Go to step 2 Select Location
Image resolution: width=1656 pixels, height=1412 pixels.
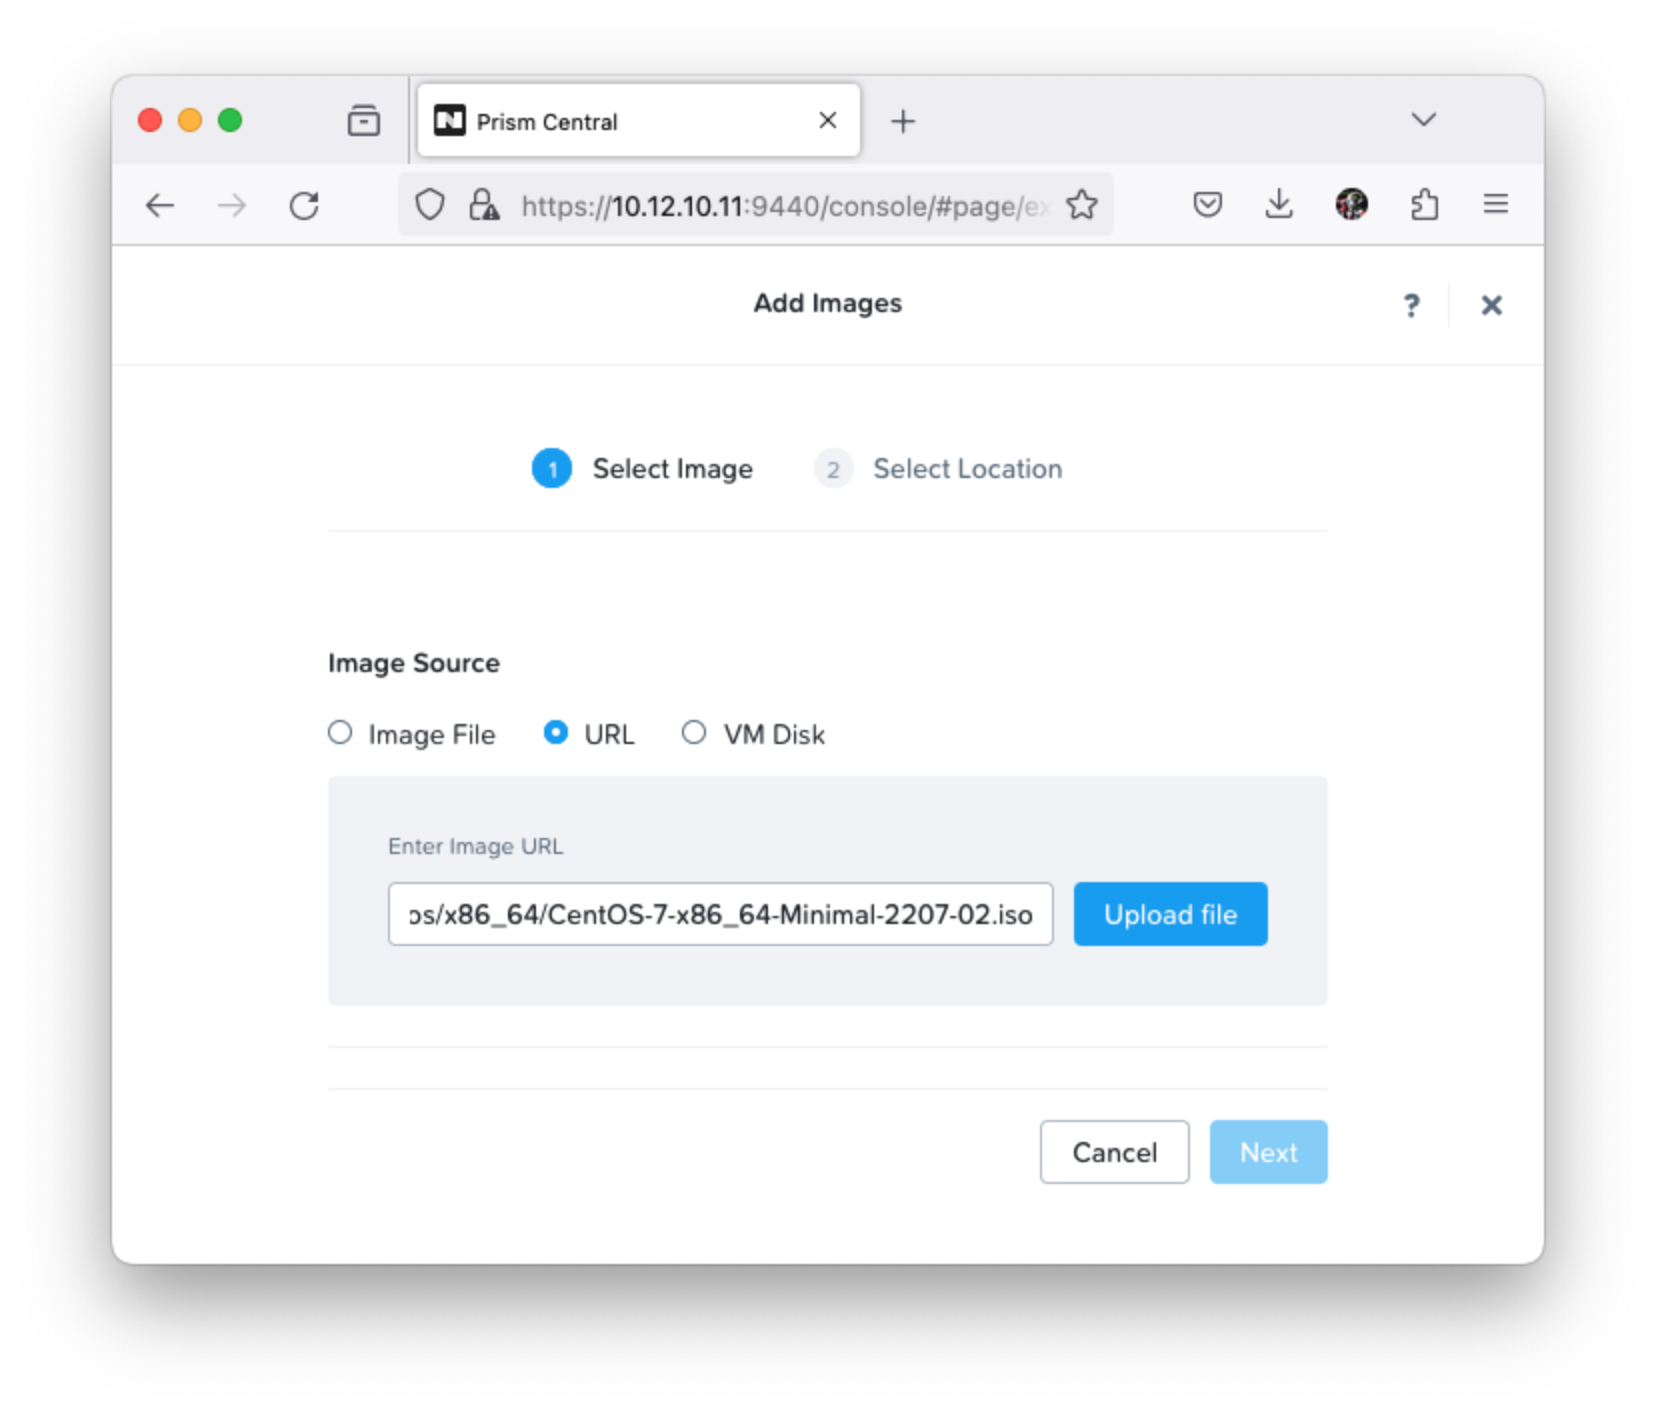coord(938,469)
